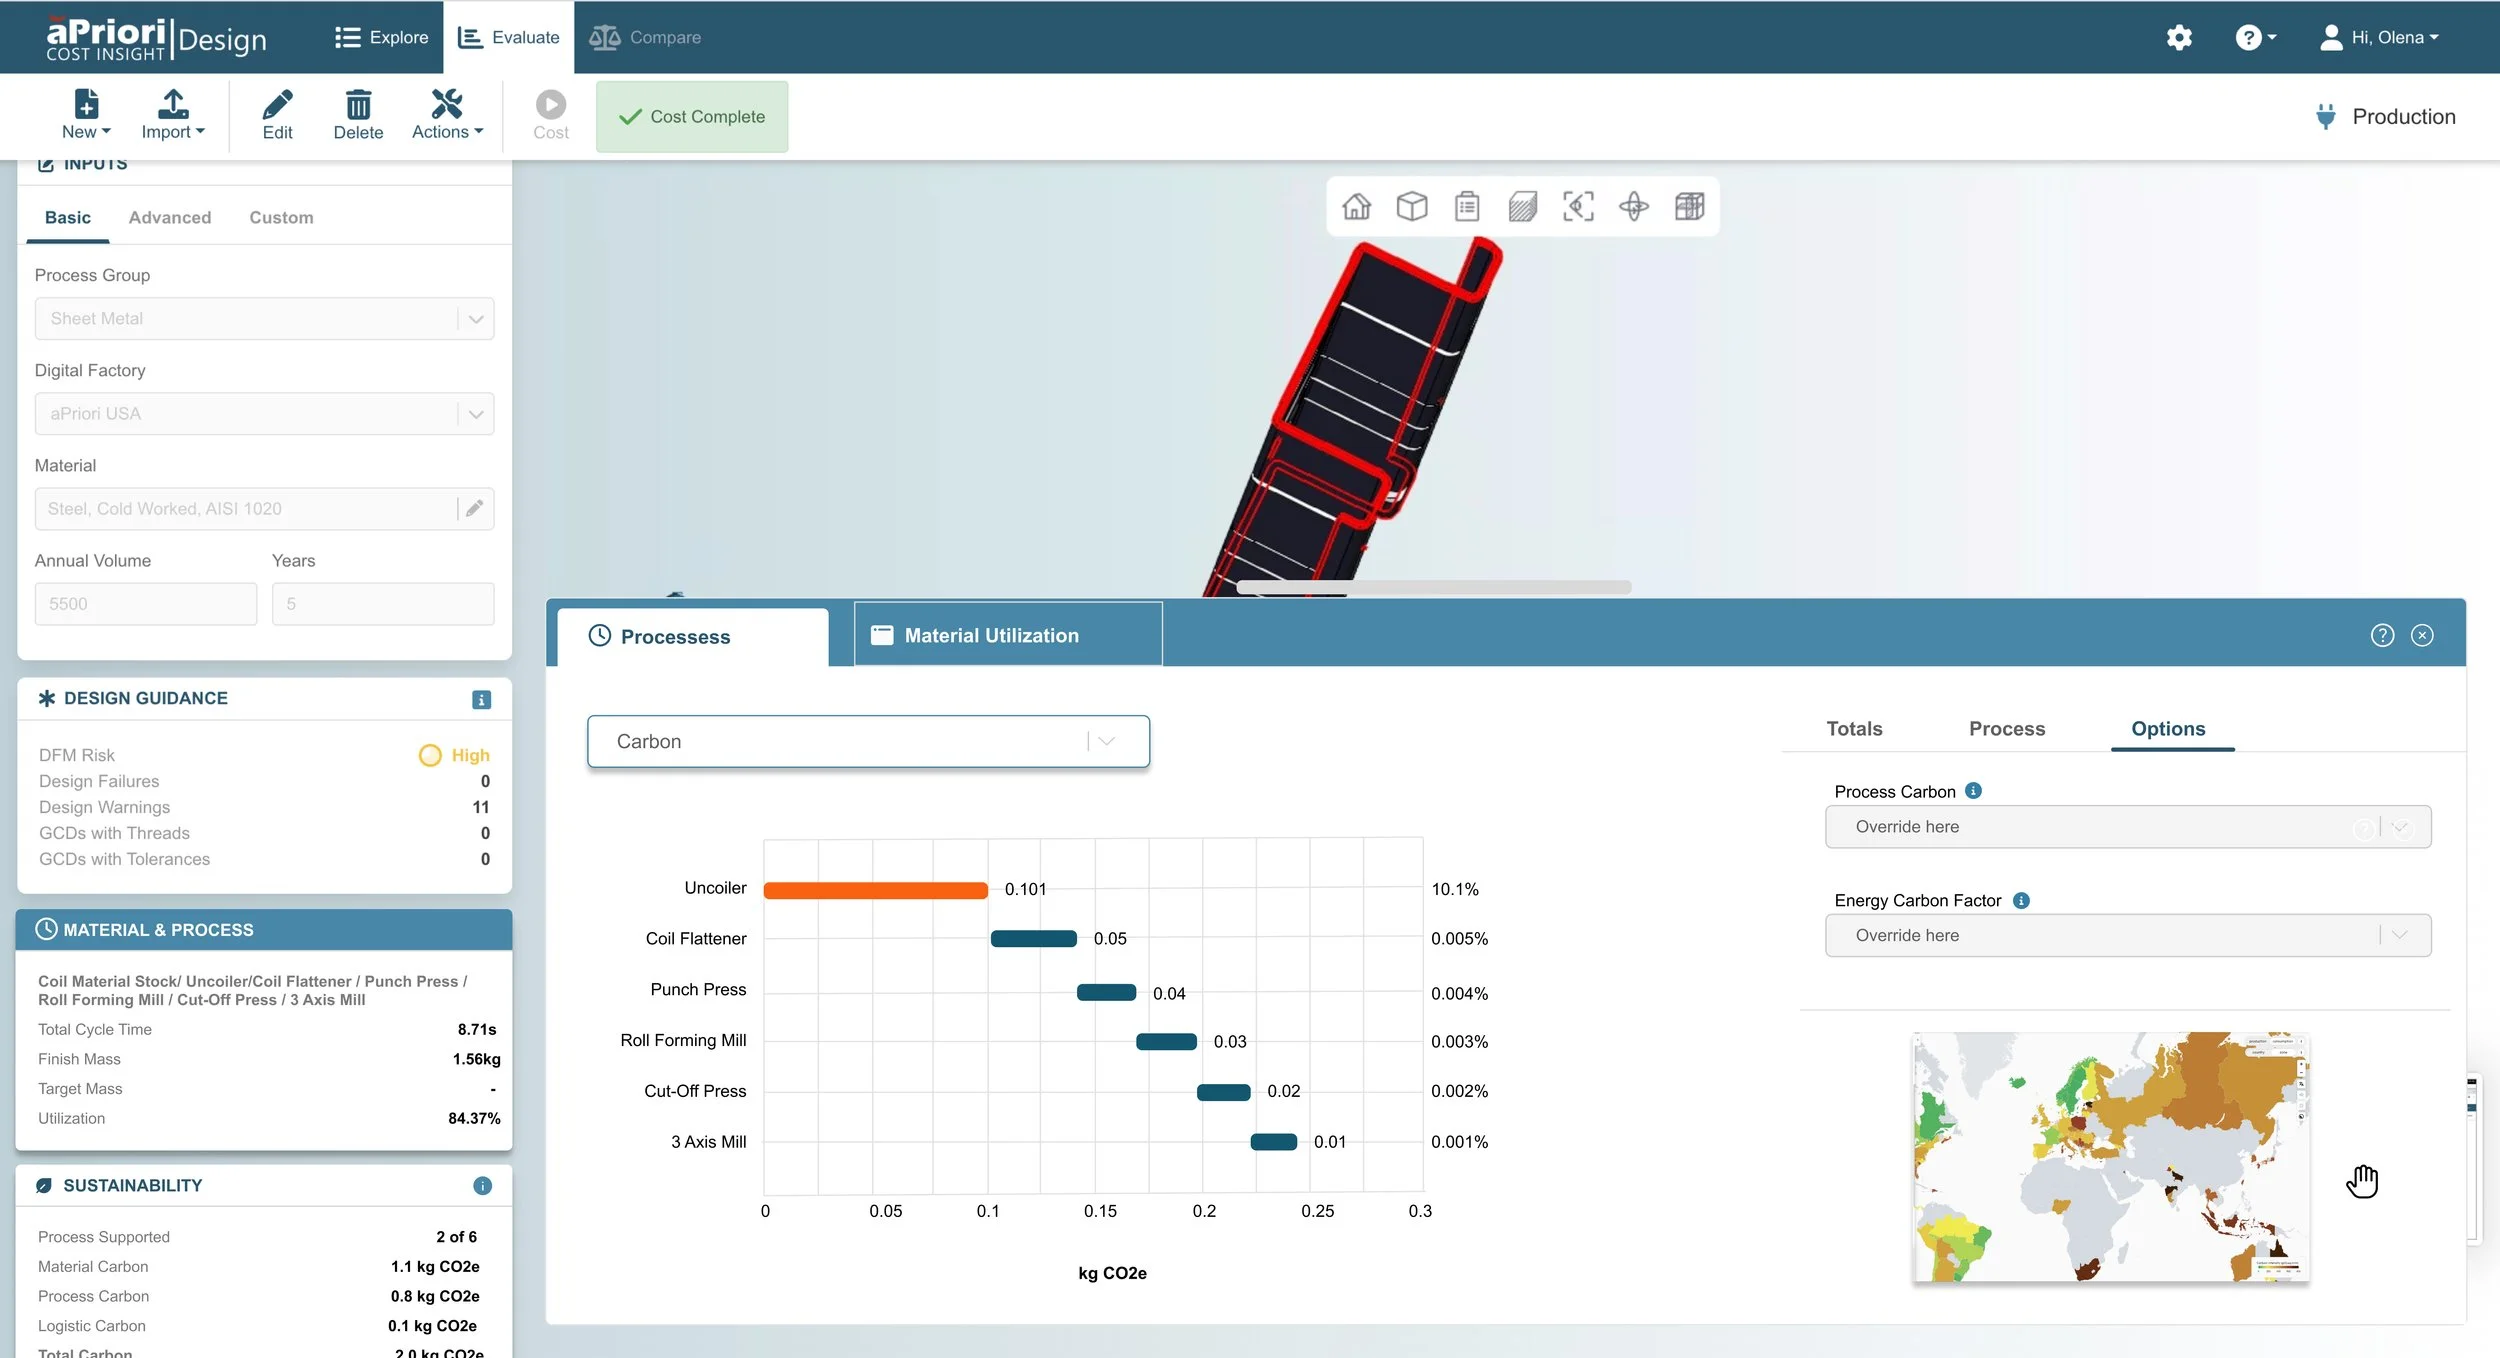Expand the Energy Carbon Factor override dropdown
The width and height of the screenshot is (2500, 1358).
tap(2399, 935)
